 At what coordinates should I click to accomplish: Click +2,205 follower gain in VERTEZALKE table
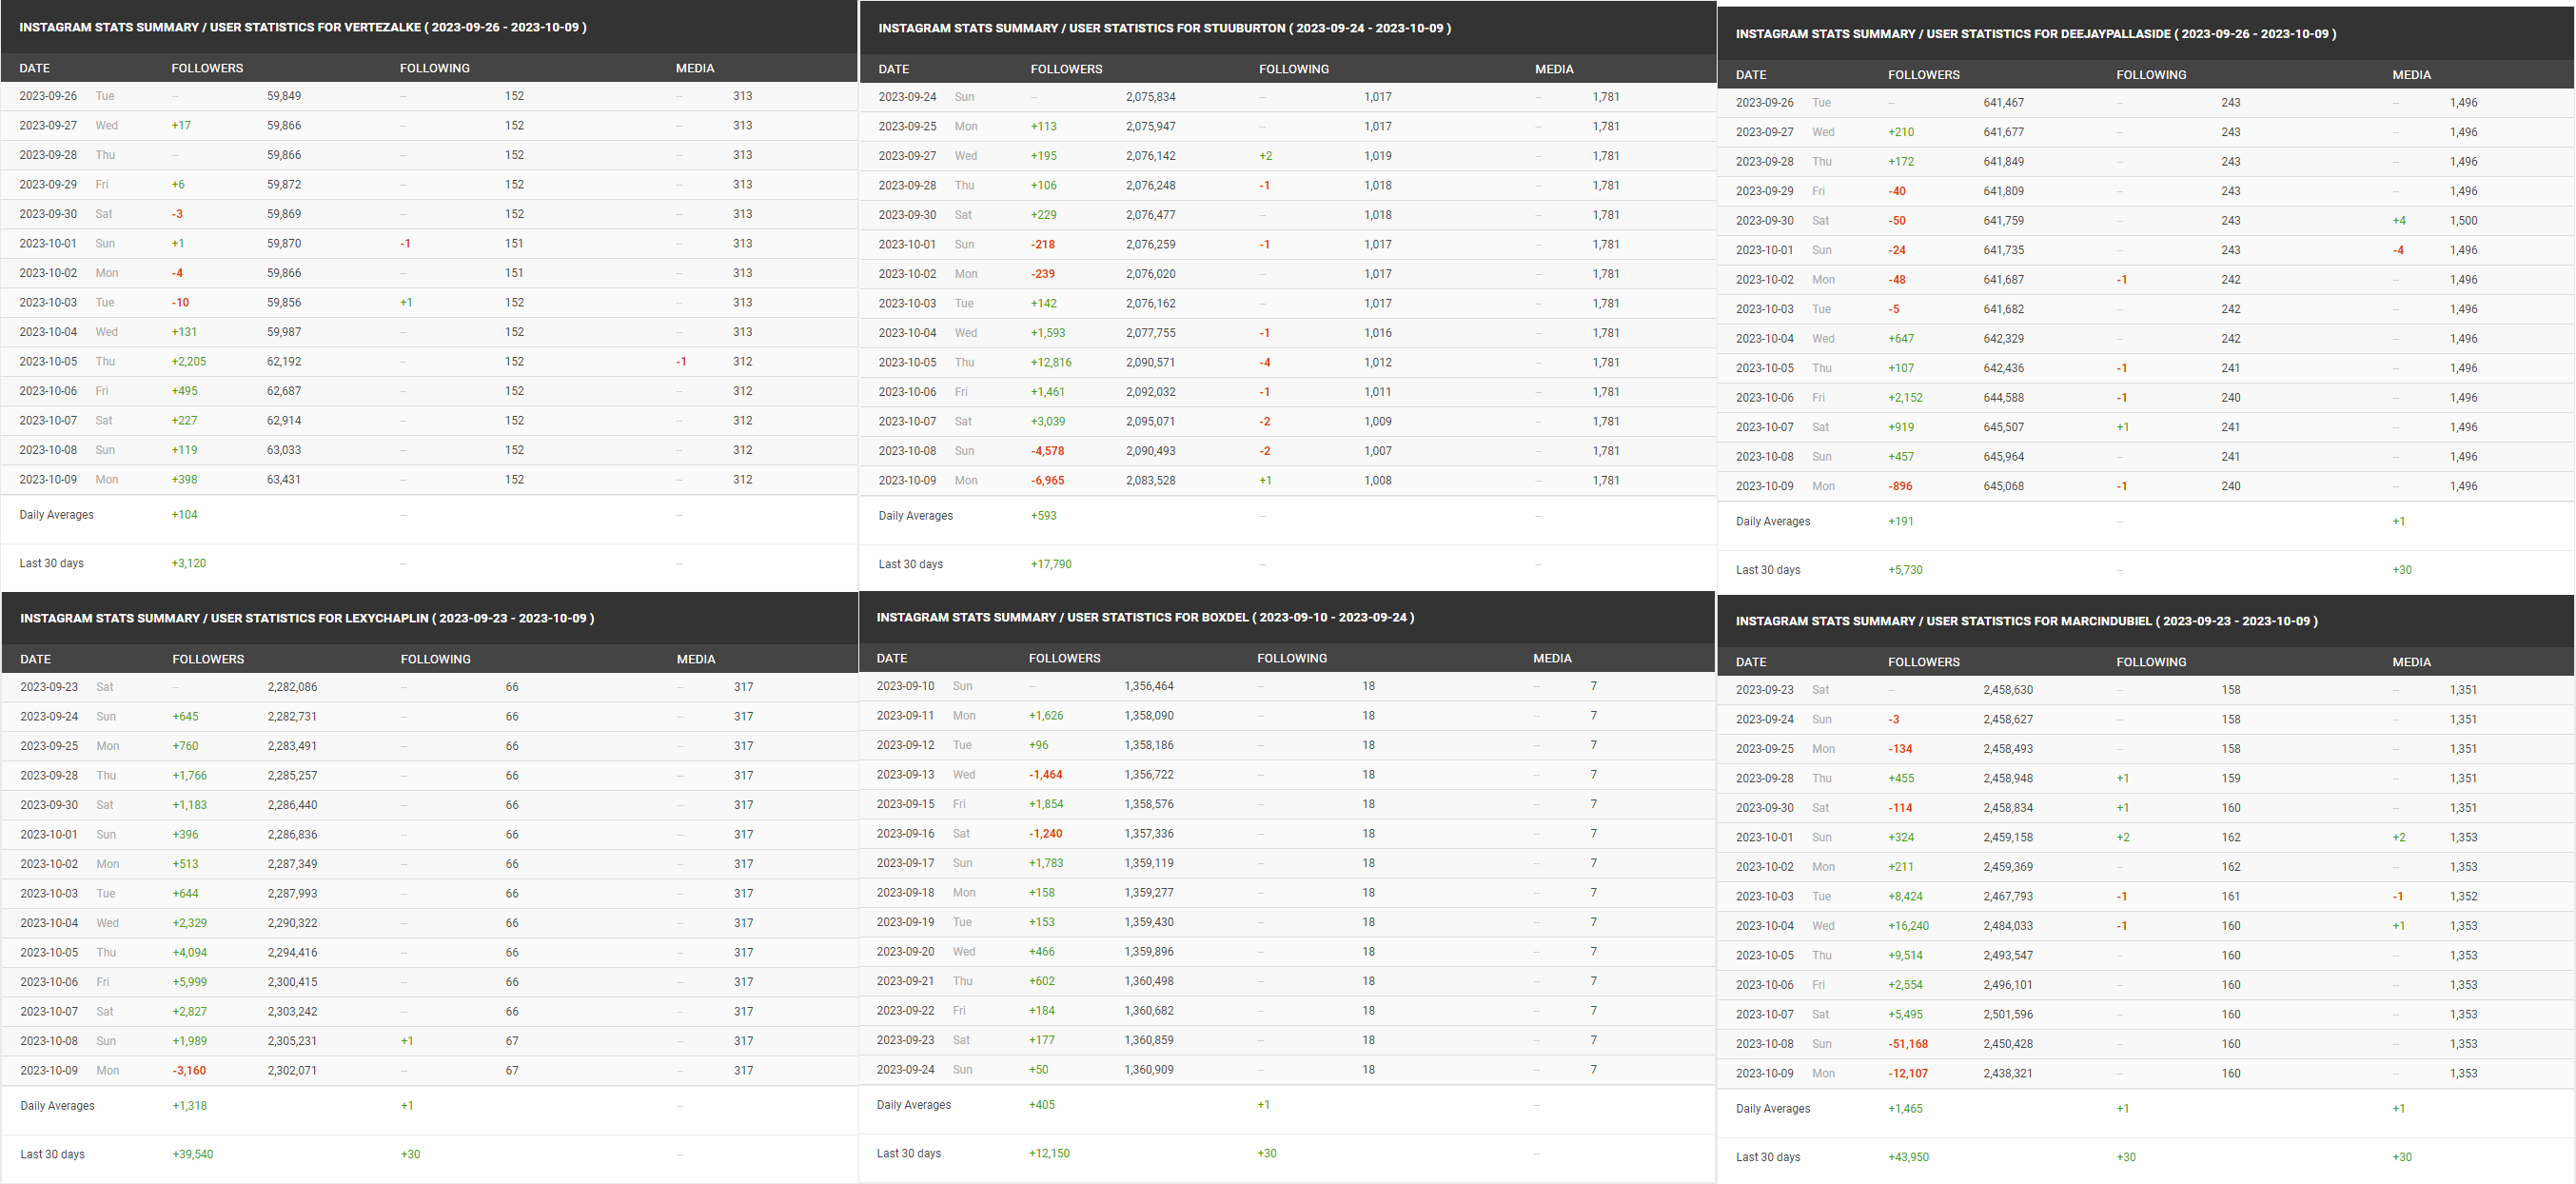pyautogui.click(x=188, y=361)
